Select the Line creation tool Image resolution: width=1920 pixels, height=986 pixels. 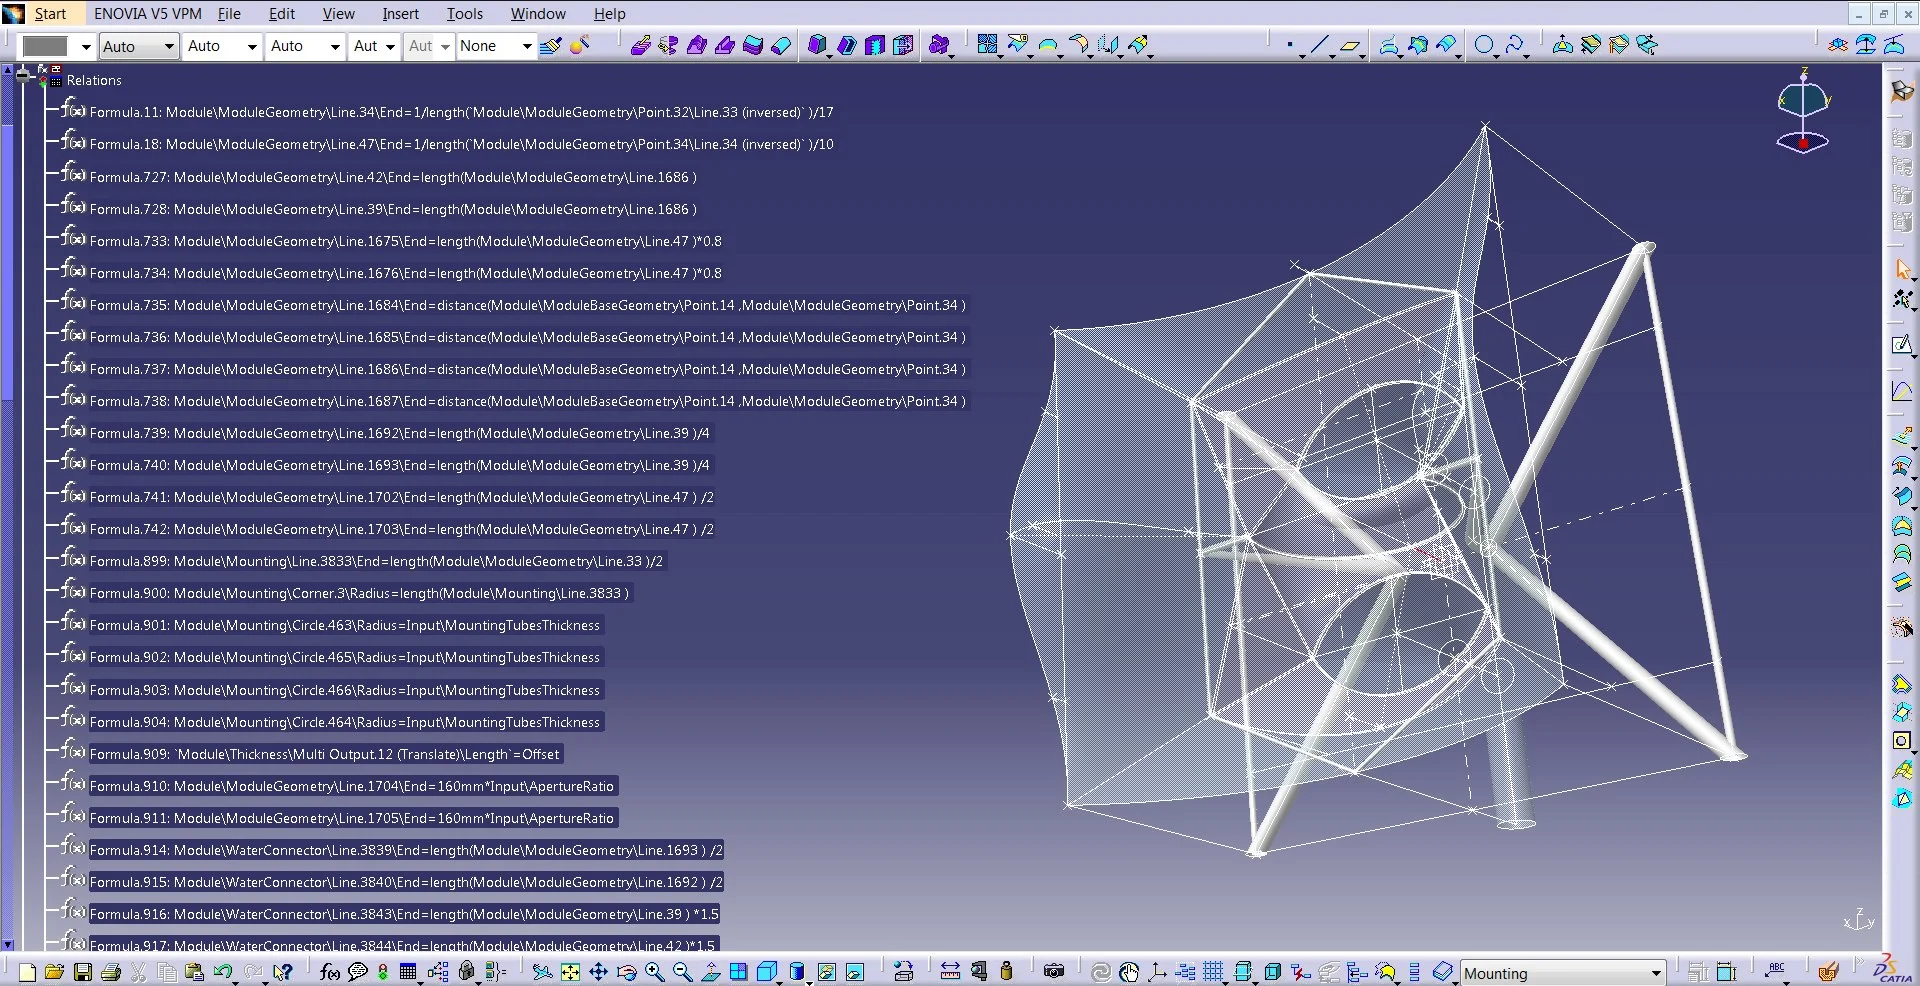point(1319,45)
